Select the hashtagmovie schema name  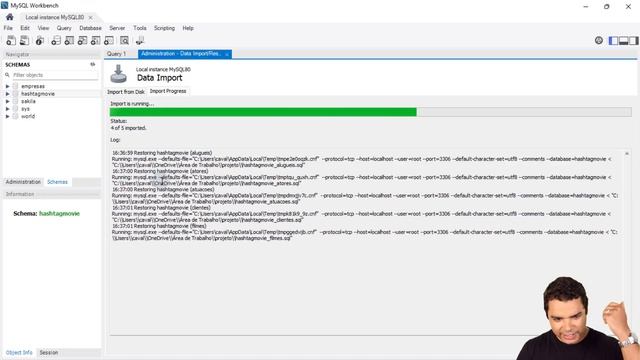click(38, 94)
